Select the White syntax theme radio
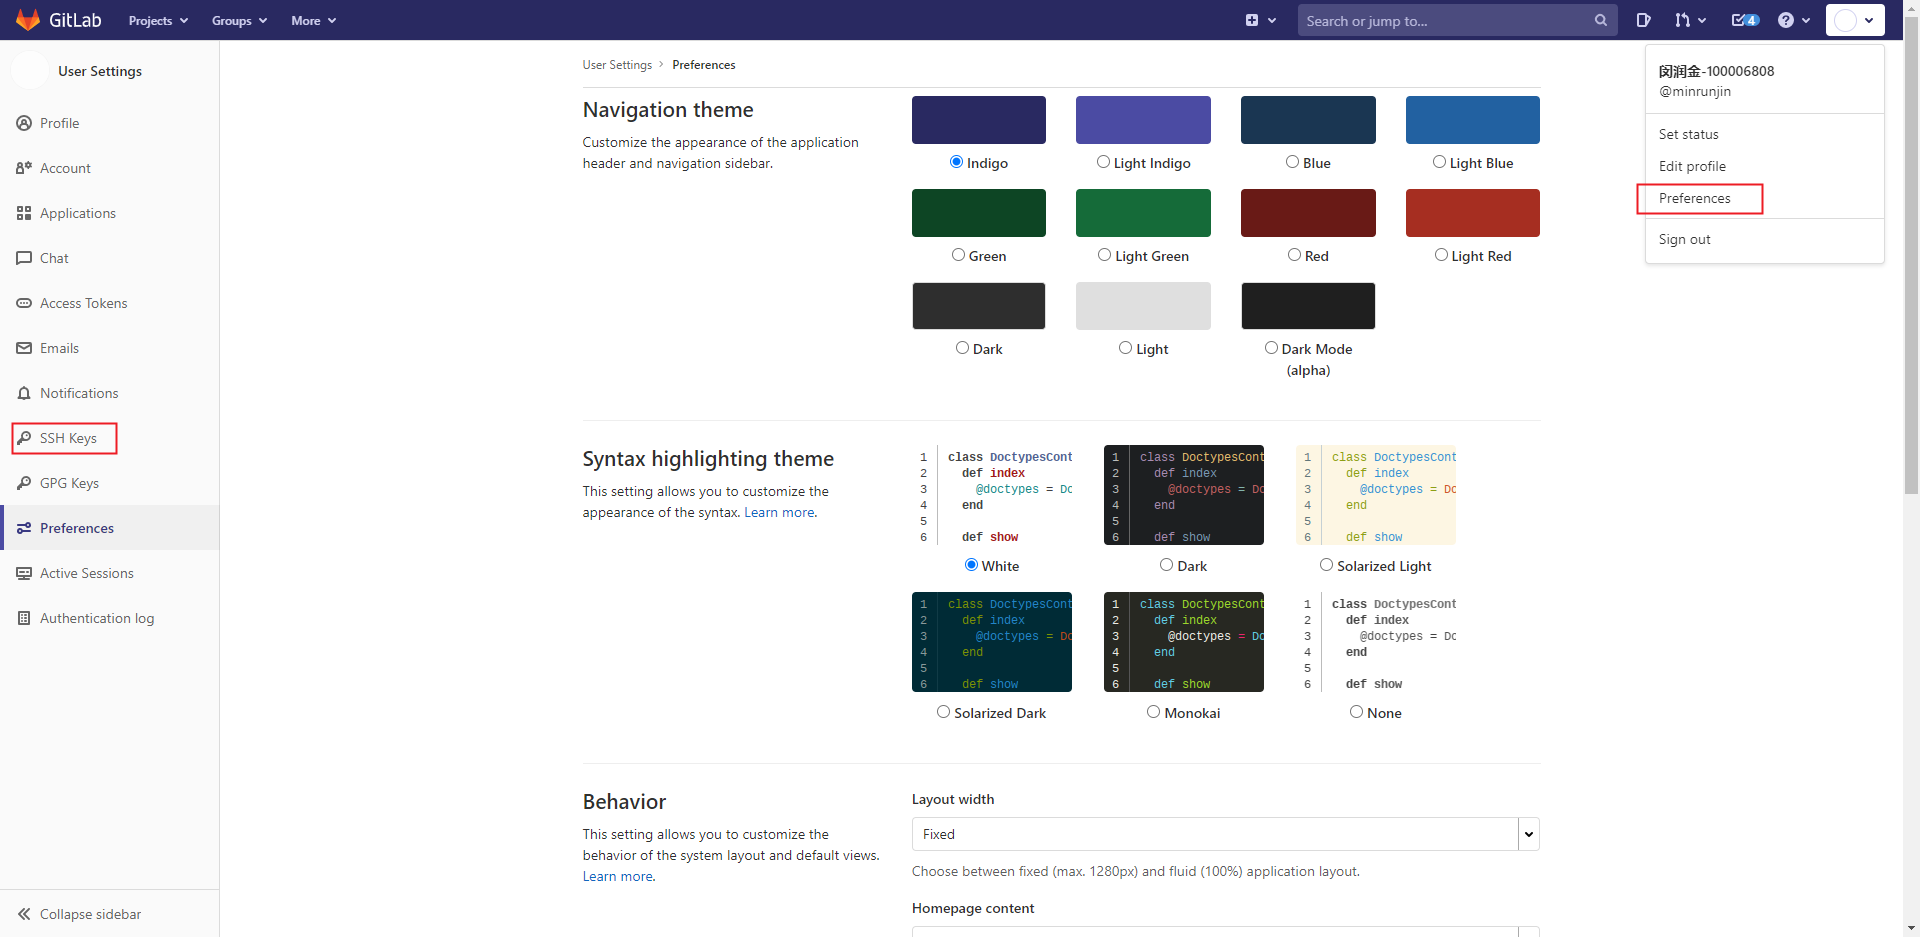Screen dimensions: 1920x937 [x=971, y=565]
